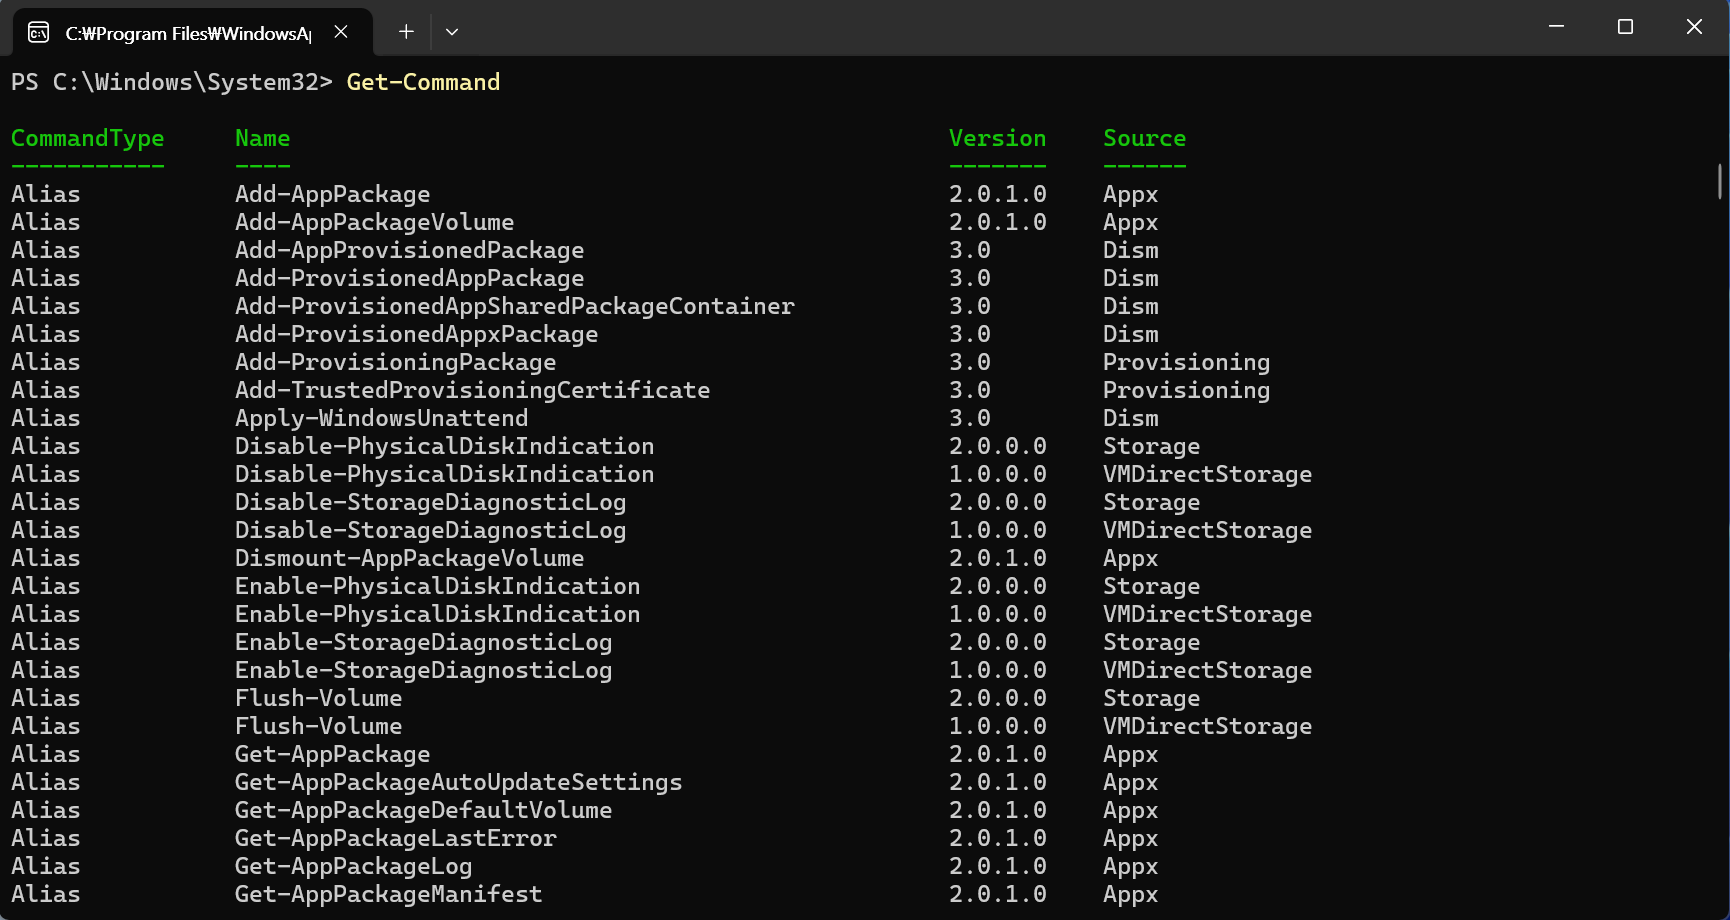Click the Get-AppPackageLog entry

(x=354, y=866)
